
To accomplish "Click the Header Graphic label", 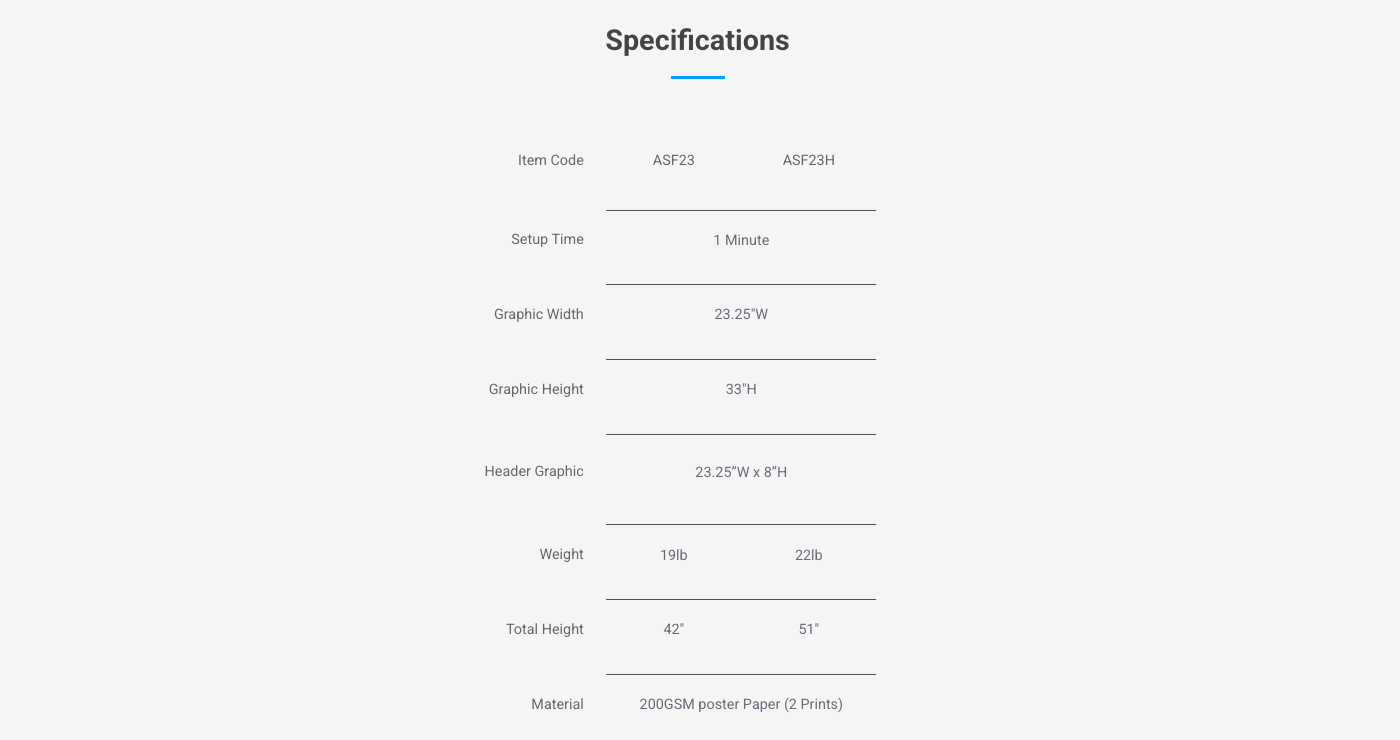I will (534, 471).
